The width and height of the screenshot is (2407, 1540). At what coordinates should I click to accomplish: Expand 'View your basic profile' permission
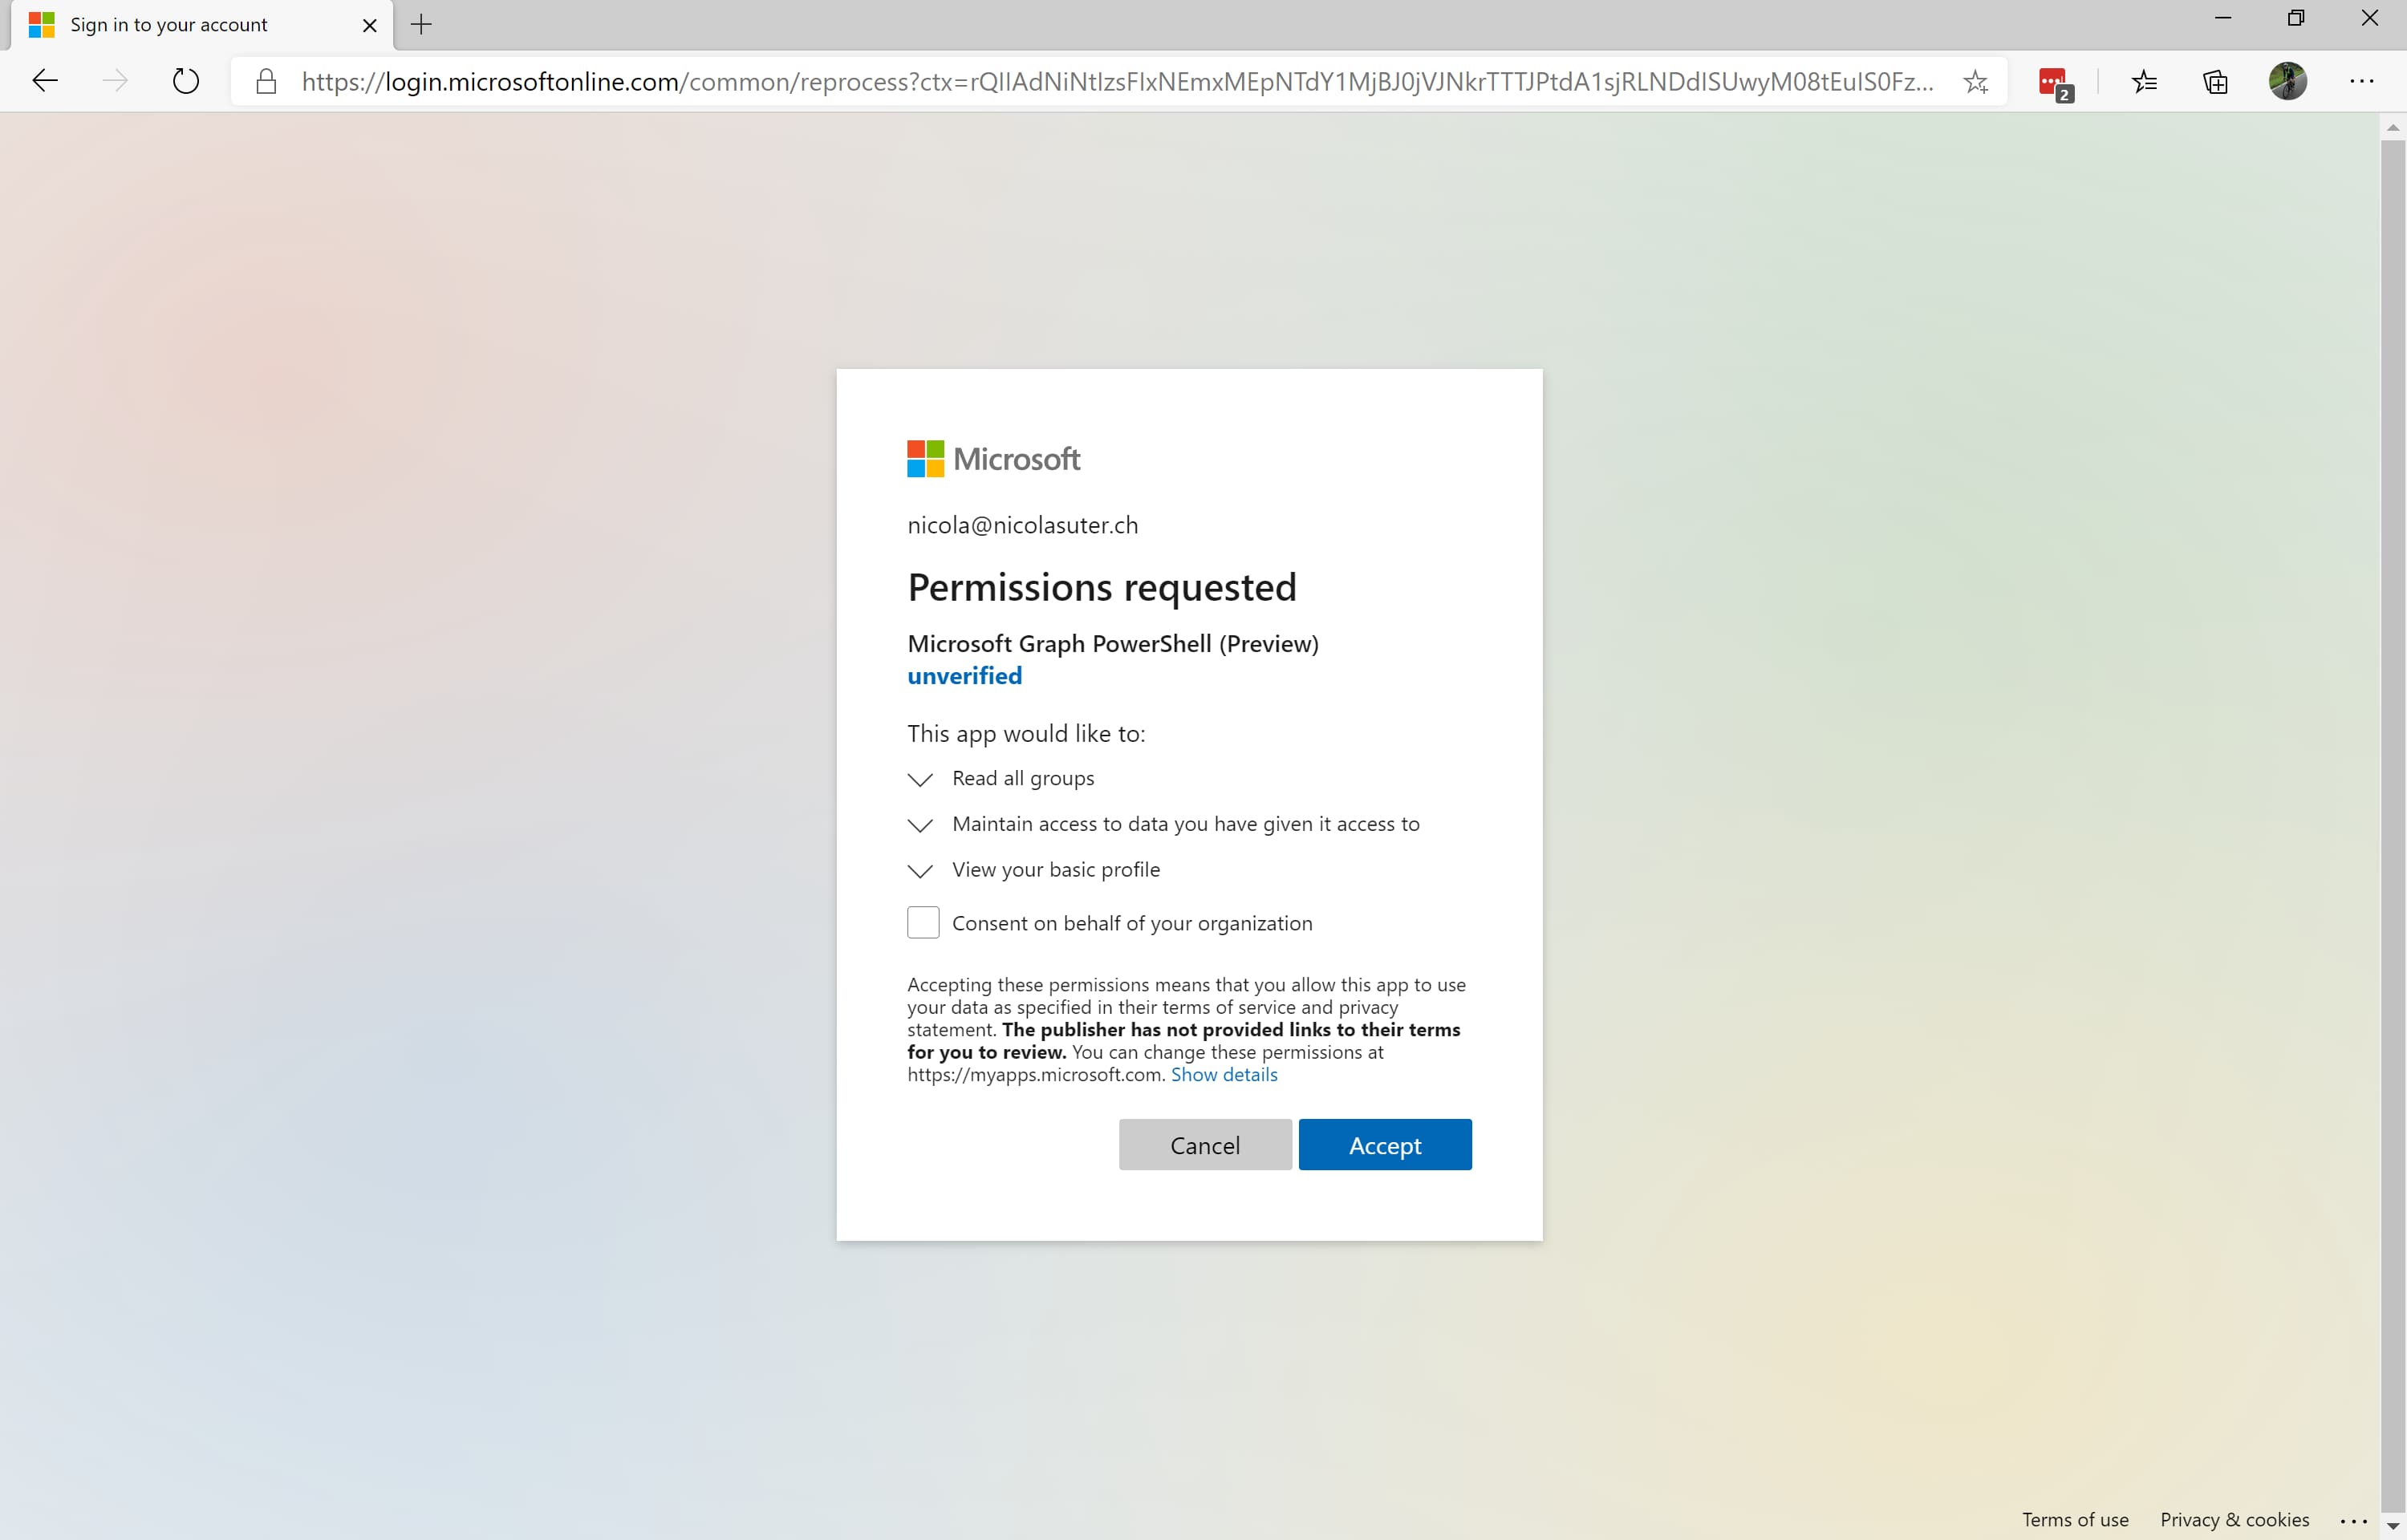point(920,871)
